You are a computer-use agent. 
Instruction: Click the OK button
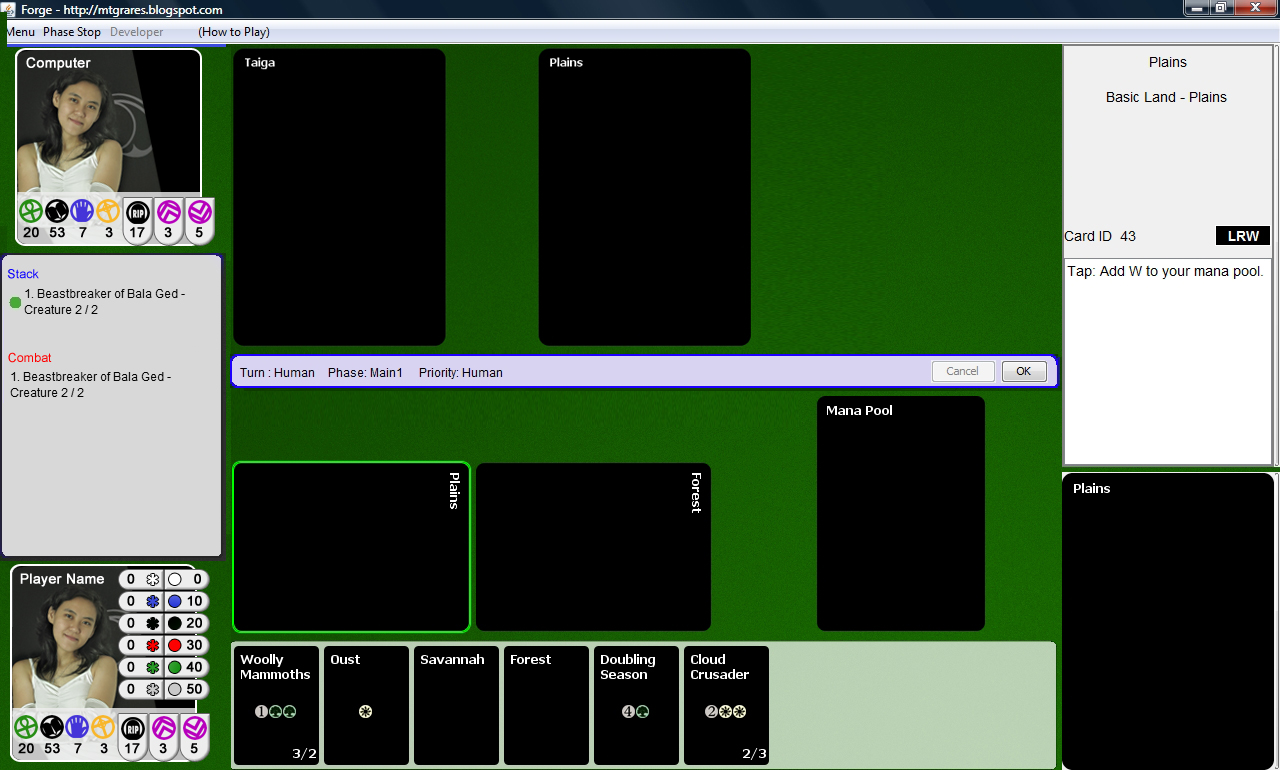pos(1024,371)
